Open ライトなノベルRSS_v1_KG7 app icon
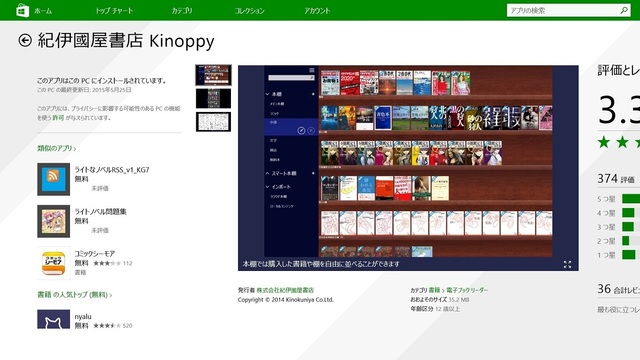640x360 pixels. point(53,179)
